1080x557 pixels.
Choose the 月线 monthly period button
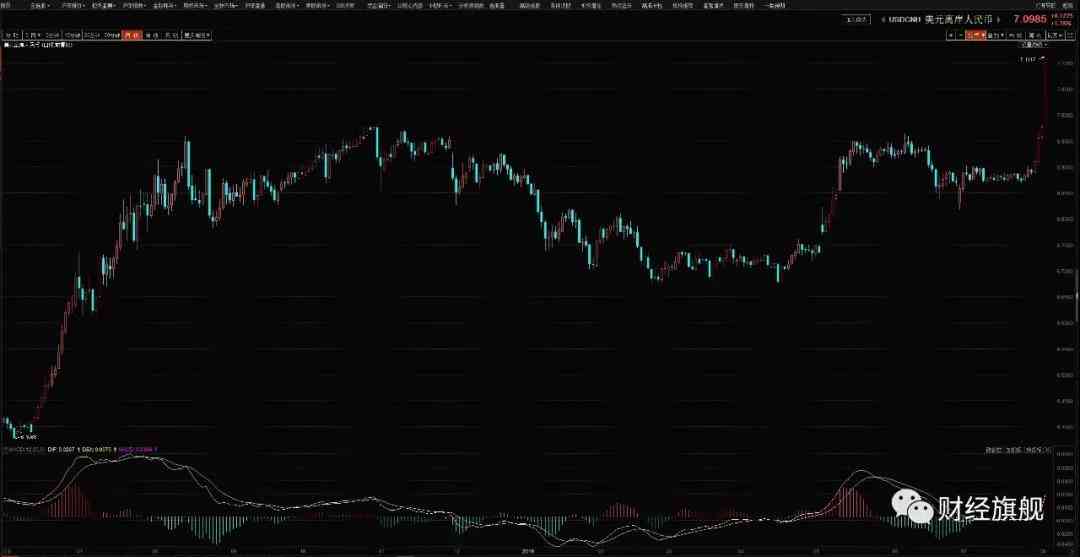[172, 36]
